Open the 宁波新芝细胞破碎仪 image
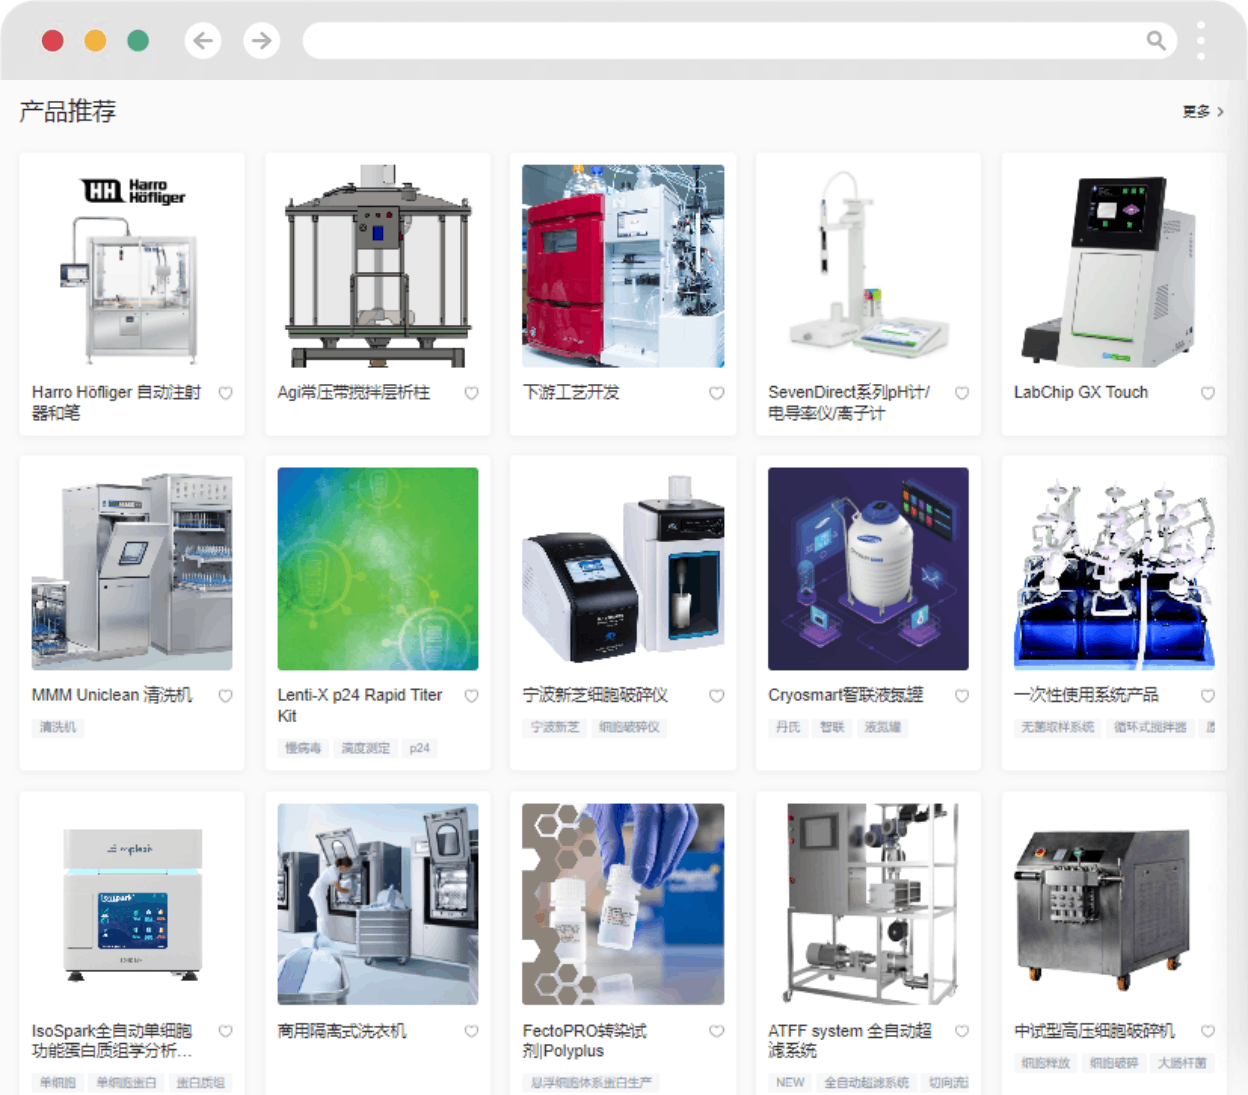Screen dimensions: 1248x1095 [x=623, y=569]
